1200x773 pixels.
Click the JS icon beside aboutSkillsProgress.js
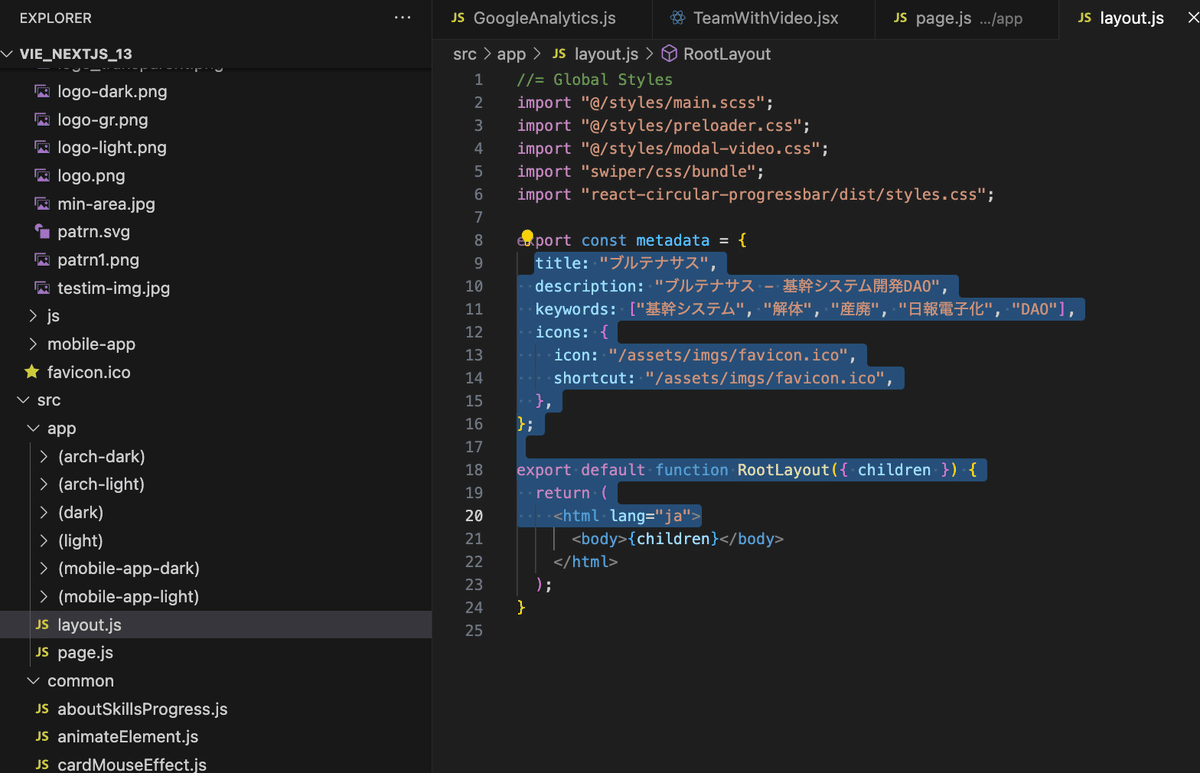(x=42, y=709)
